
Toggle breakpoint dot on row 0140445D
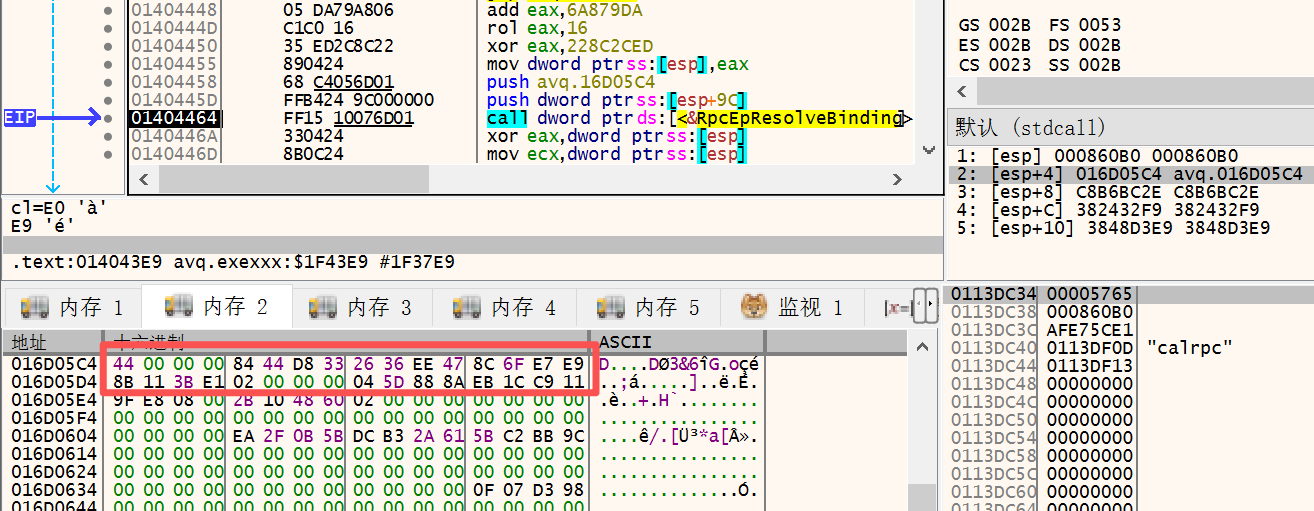point(108,100)
